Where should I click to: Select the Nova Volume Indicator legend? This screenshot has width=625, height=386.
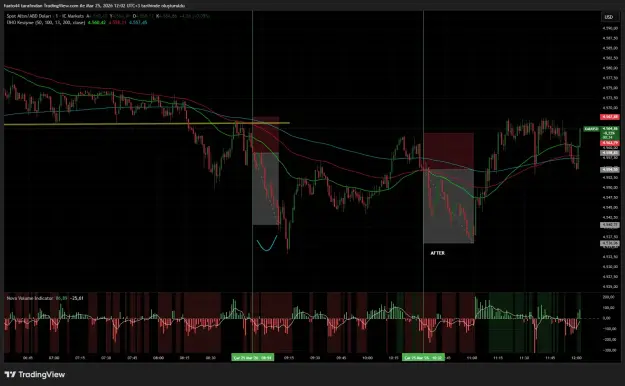[x=30, y=298]
